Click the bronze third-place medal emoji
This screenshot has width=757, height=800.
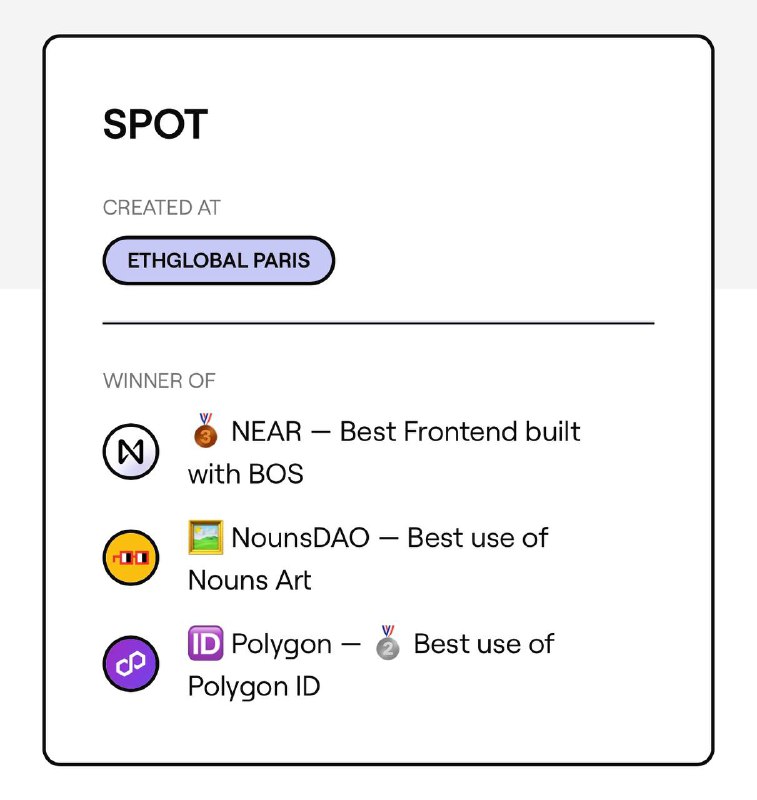coord(205,431)
